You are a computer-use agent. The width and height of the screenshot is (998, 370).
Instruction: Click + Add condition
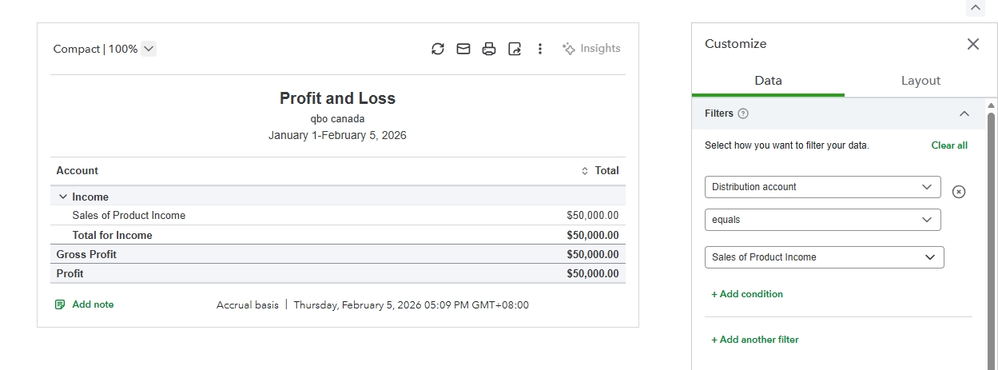tap(747, 294)
